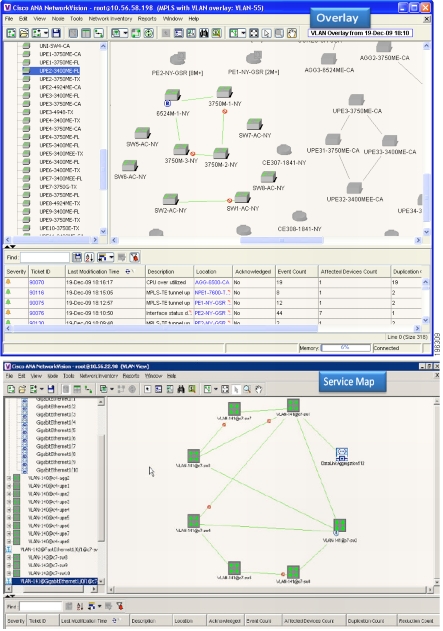Click fit-to-window icon in Overlay window toolbar
The height and width of the screenshot is (631, 443).
coord(254,33)
